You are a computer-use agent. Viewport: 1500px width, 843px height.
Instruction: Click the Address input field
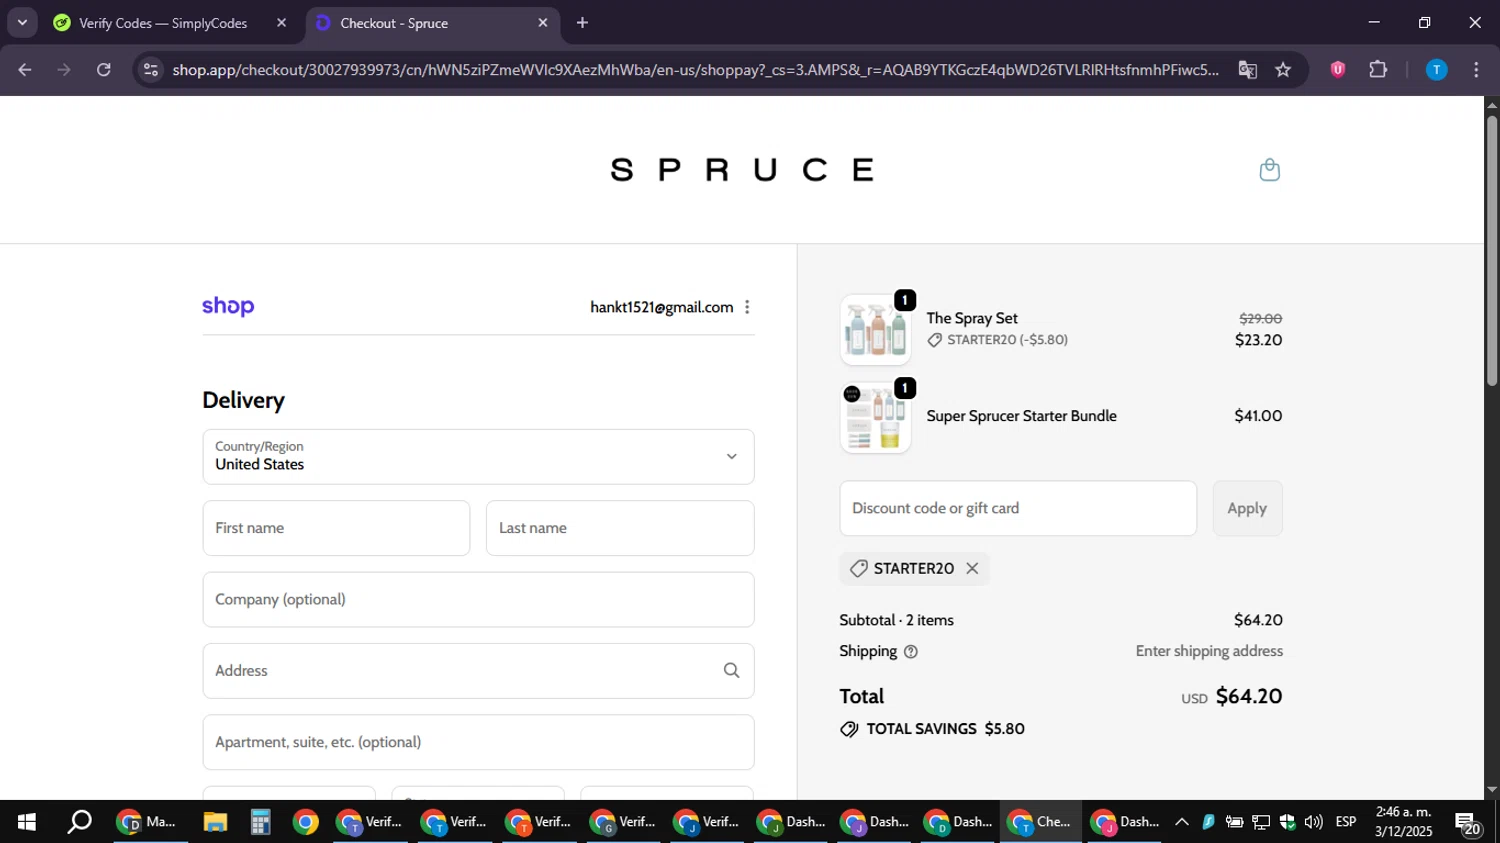(478, 671)
